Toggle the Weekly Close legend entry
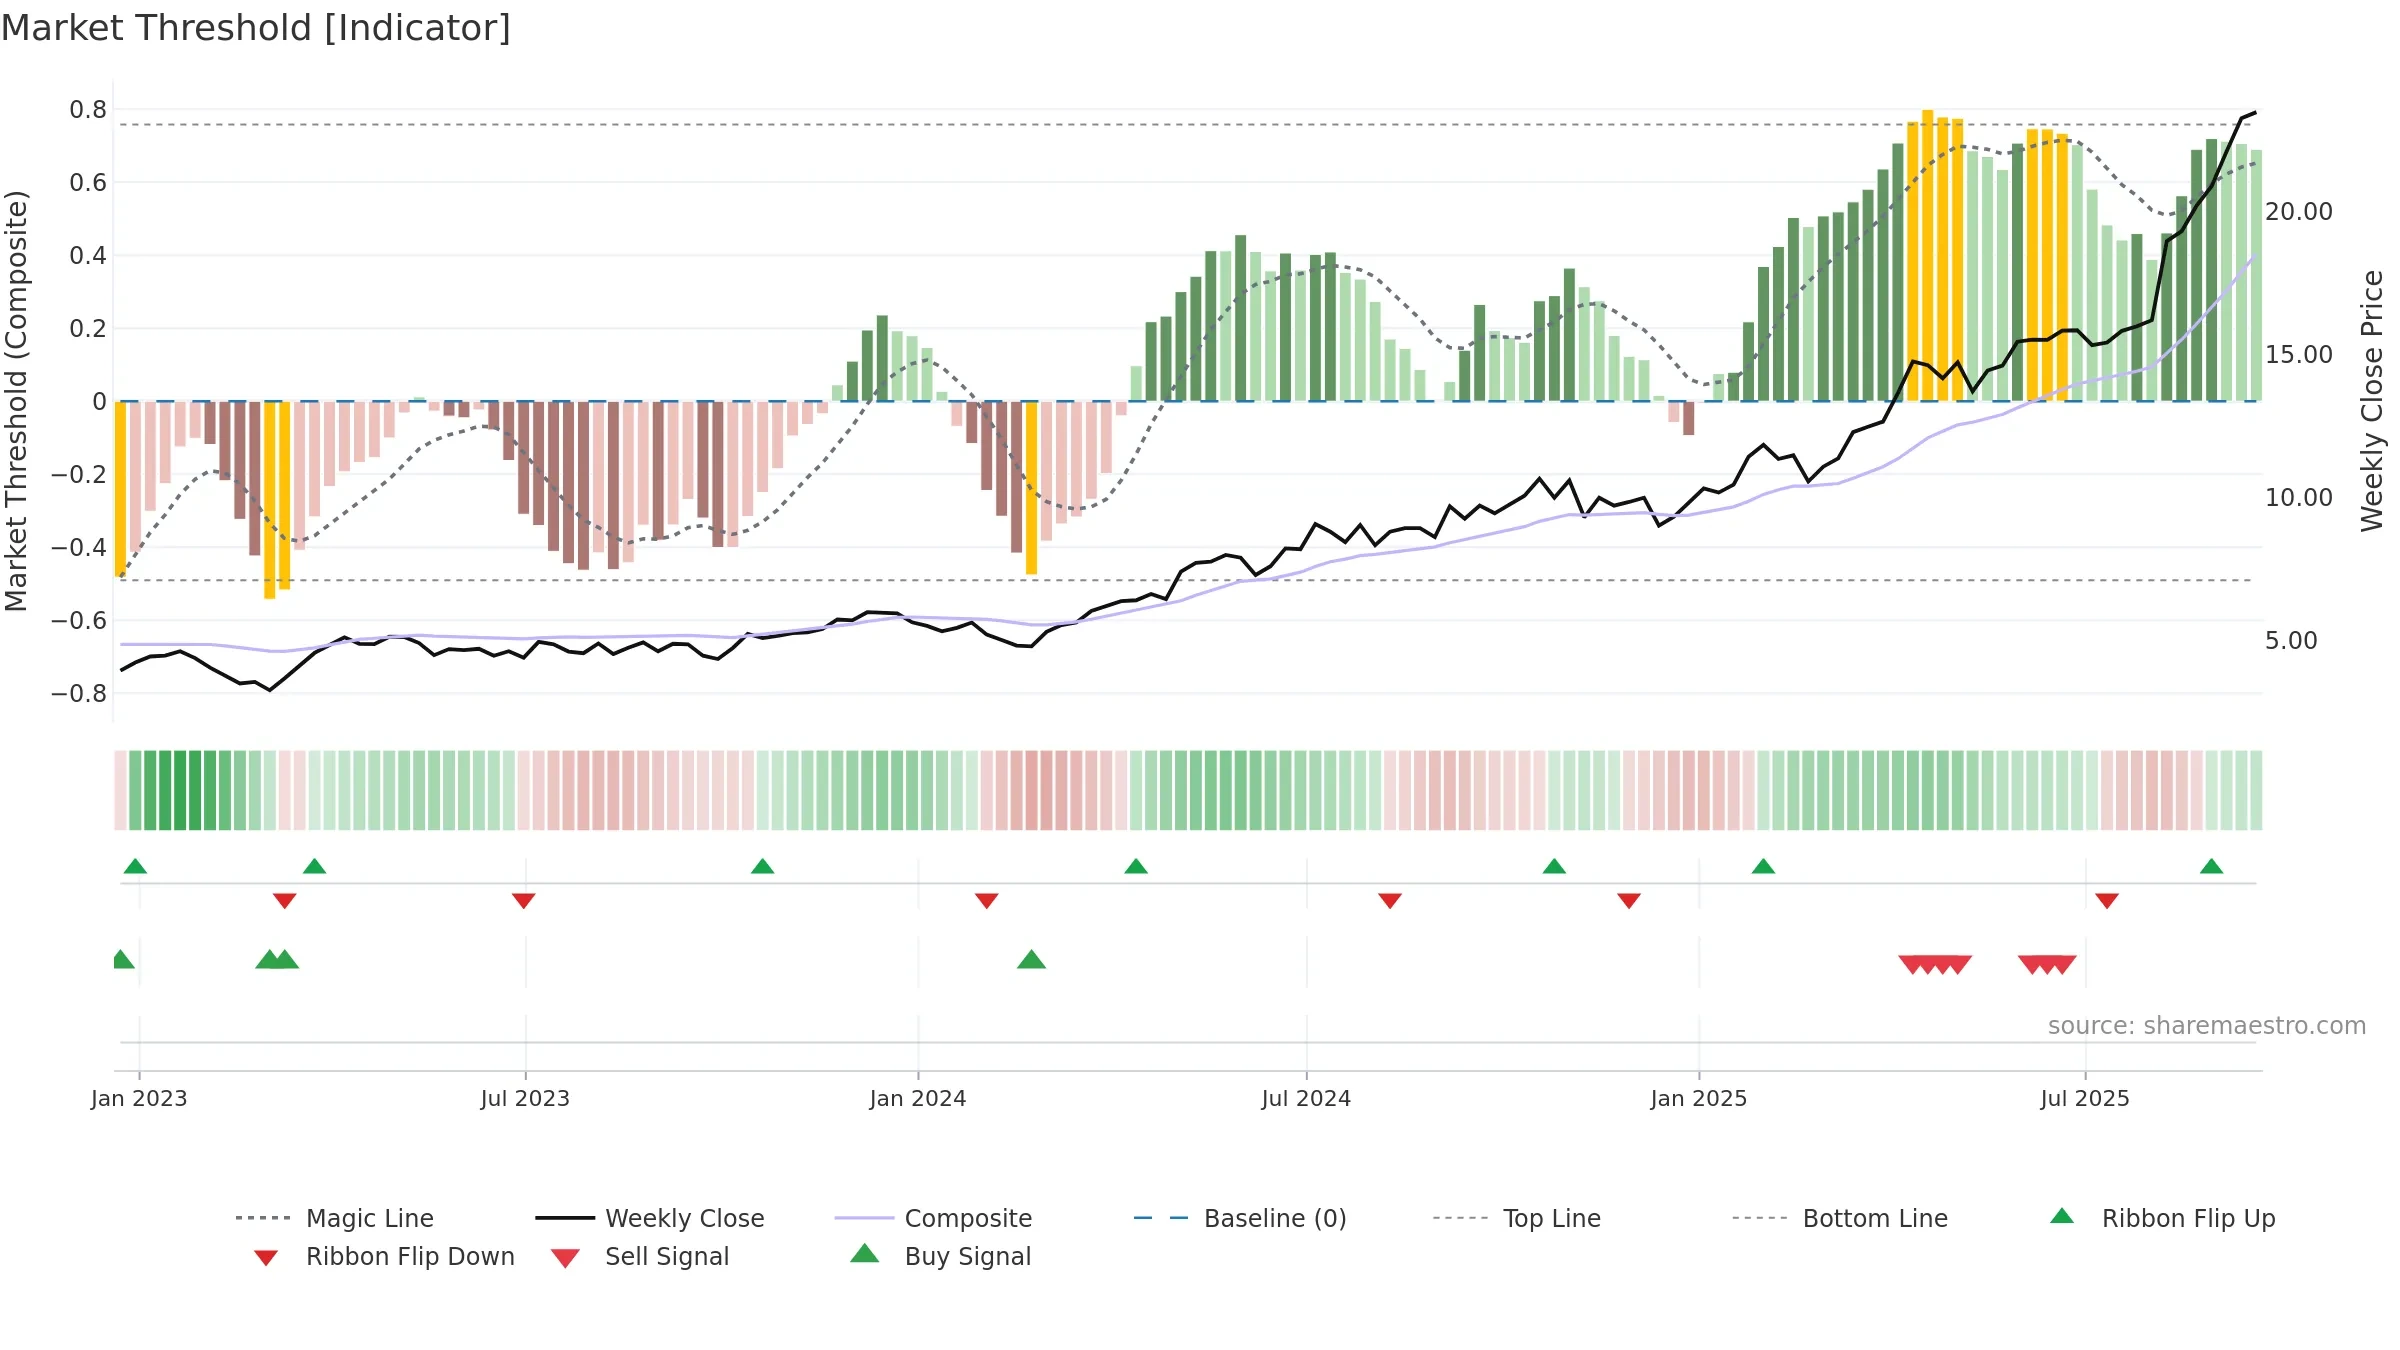The height and width of the screenshot is (1350, 2400). click(650, 1218)
